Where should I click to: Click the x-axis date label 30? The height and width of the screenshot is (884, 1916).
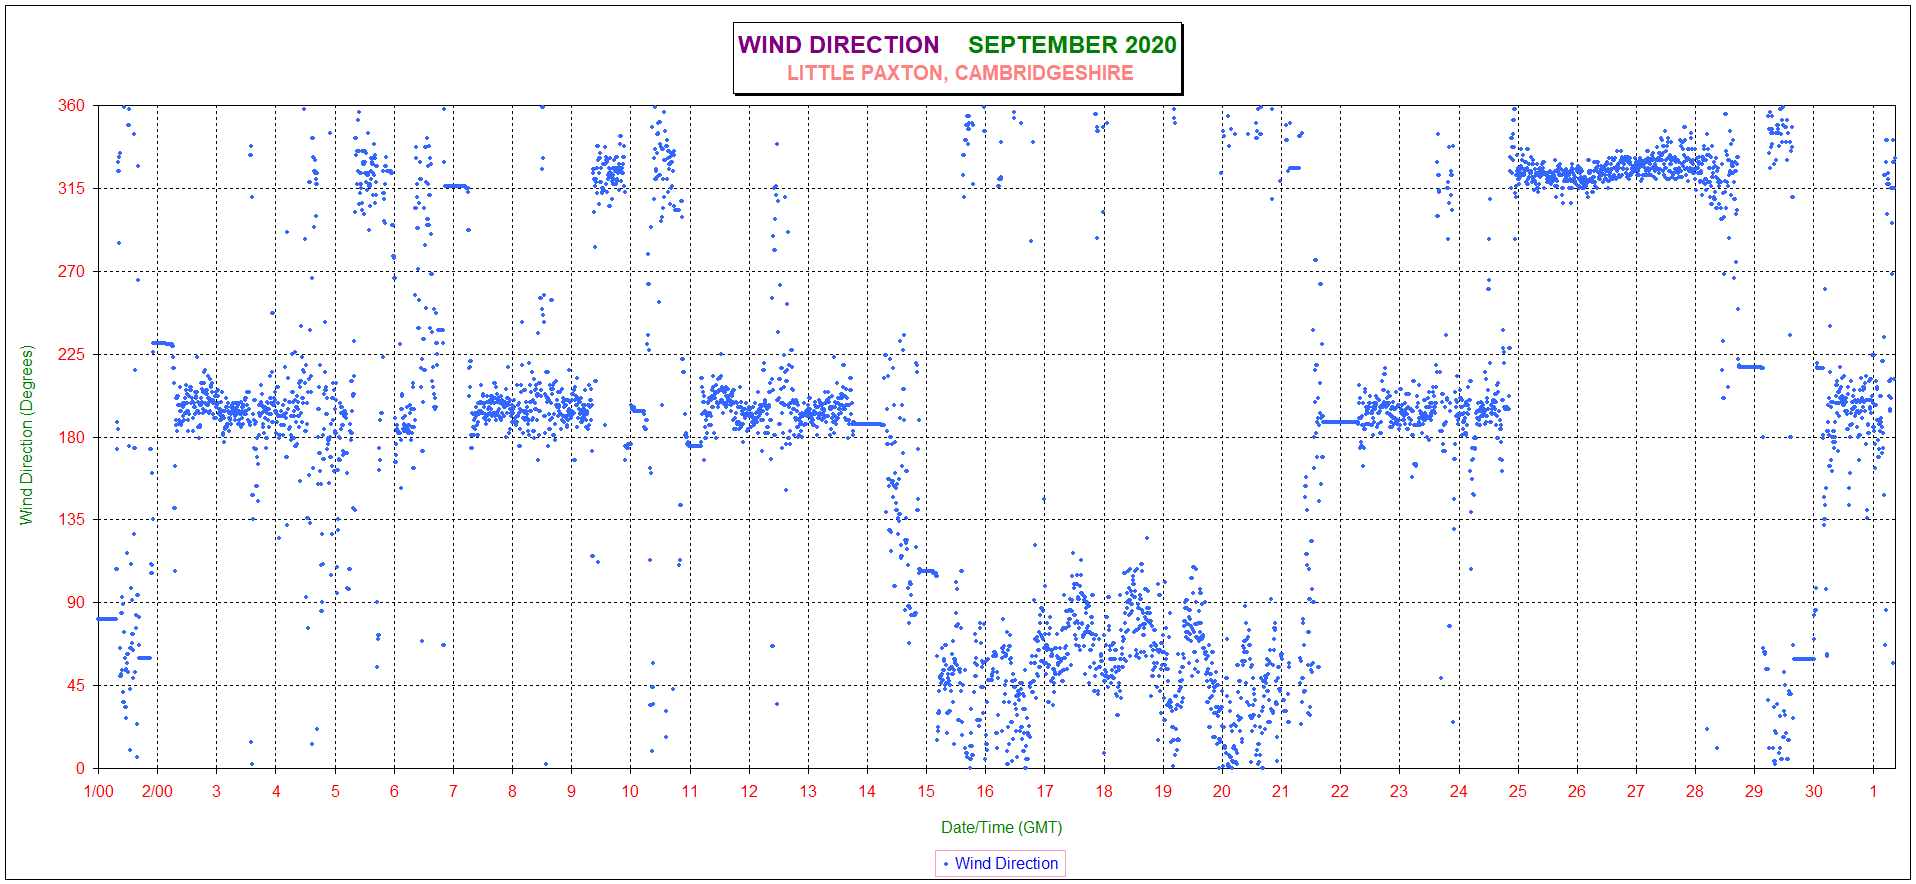(1814, 791)
